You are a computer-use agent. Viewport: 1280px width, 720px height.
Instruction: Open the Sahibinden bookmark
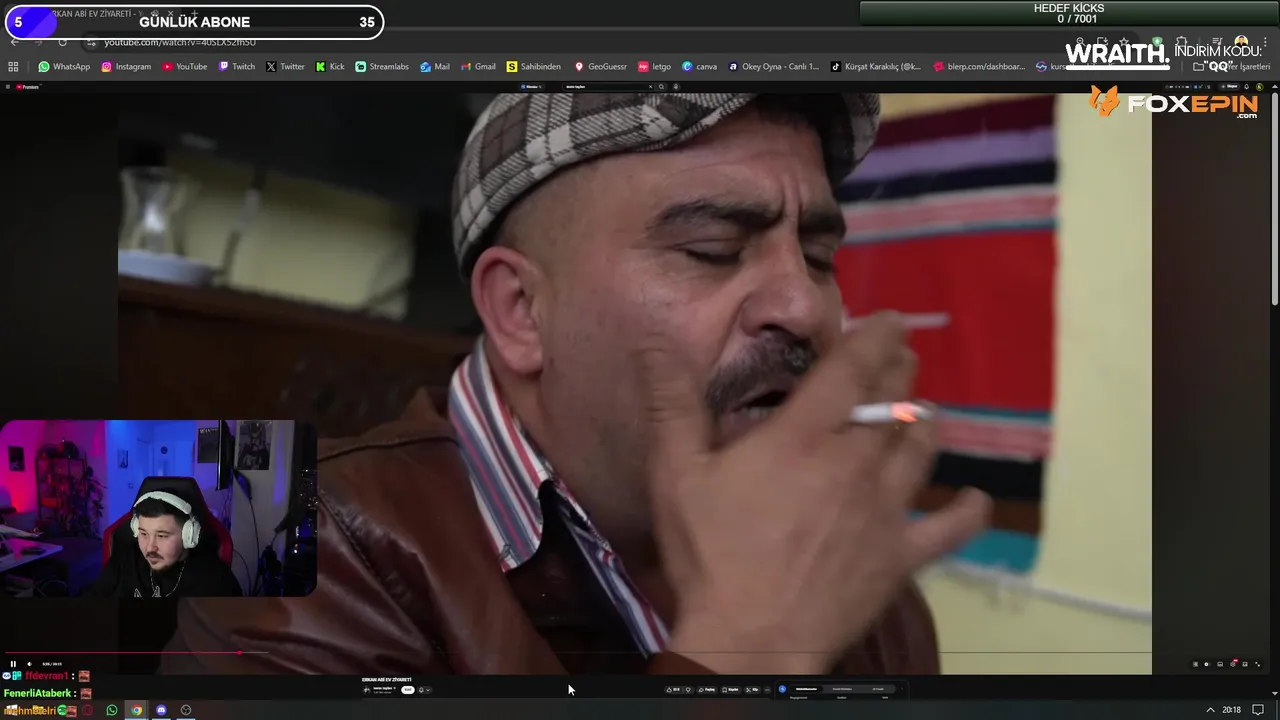click(x=534, y=66)
